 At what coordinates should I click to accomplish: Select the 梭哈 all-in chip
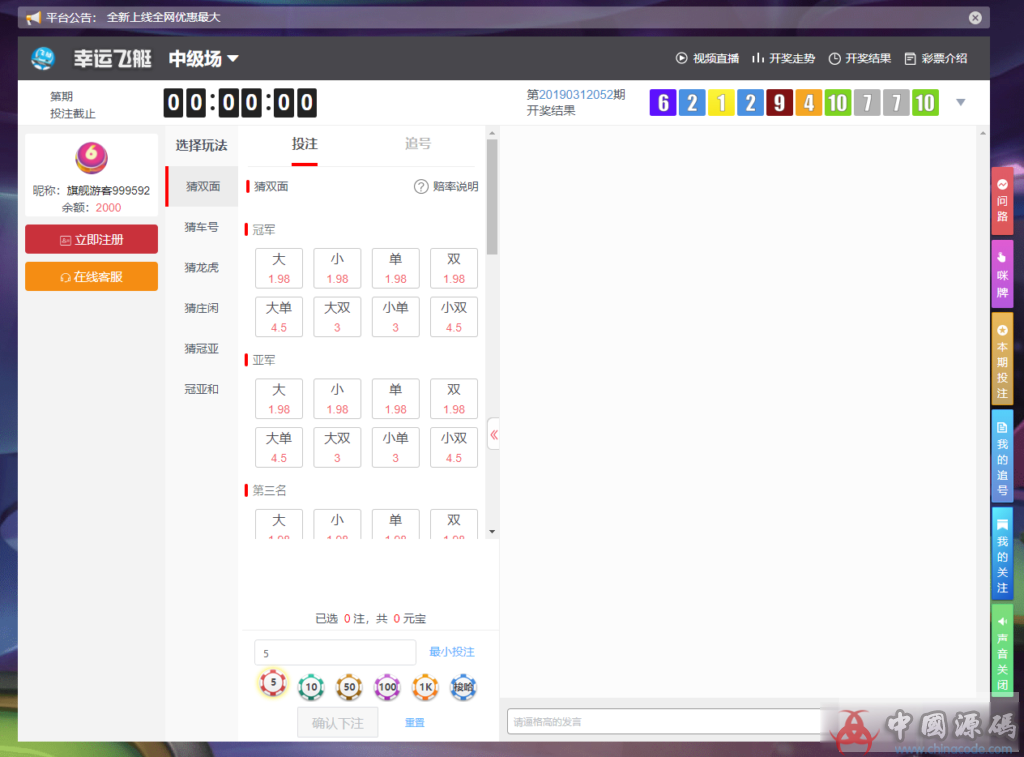pyautogui.click(x=464, y=686)
